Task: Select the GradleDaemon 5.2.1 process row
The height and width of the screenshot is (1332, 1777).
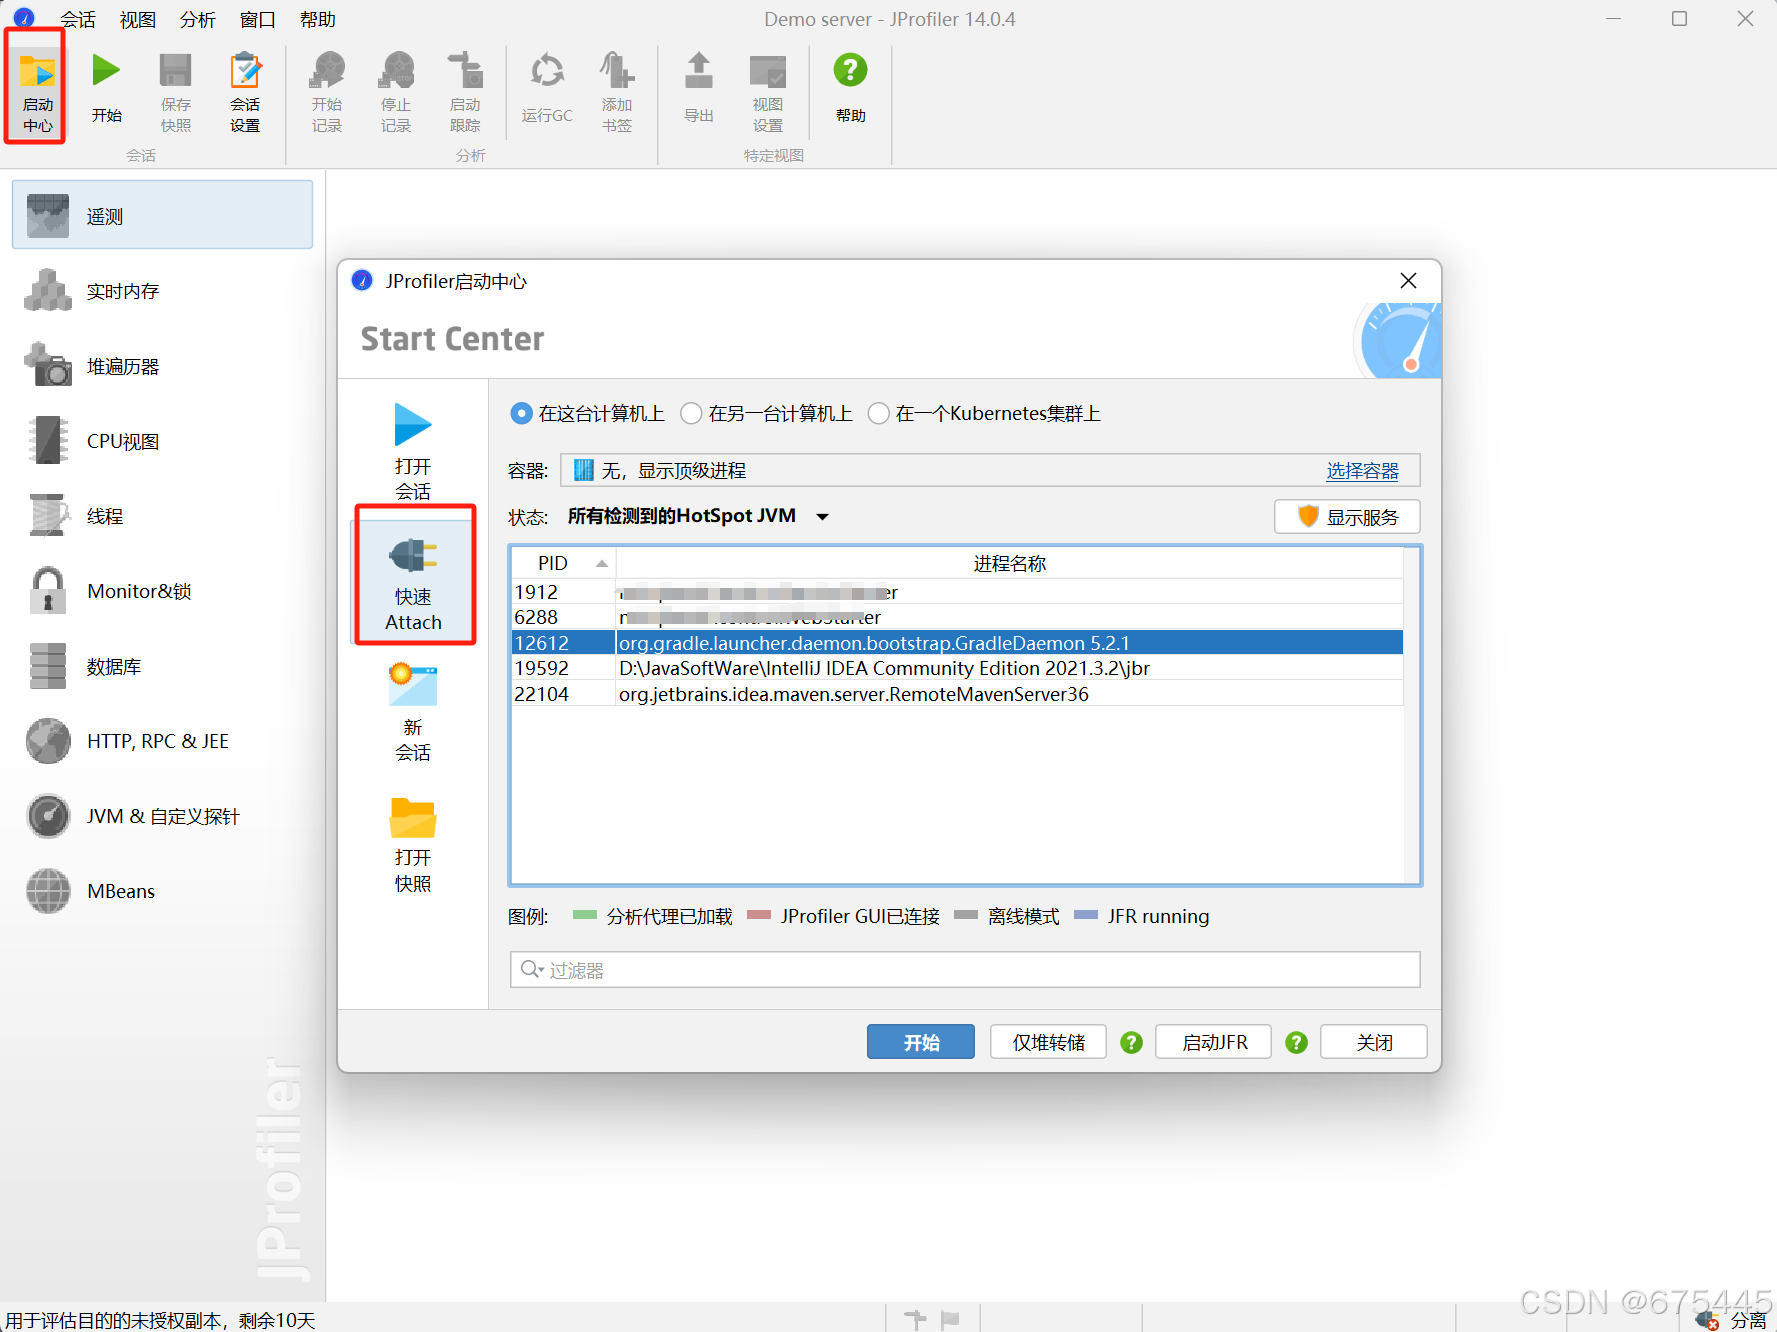Action: [x=958, y=643]
